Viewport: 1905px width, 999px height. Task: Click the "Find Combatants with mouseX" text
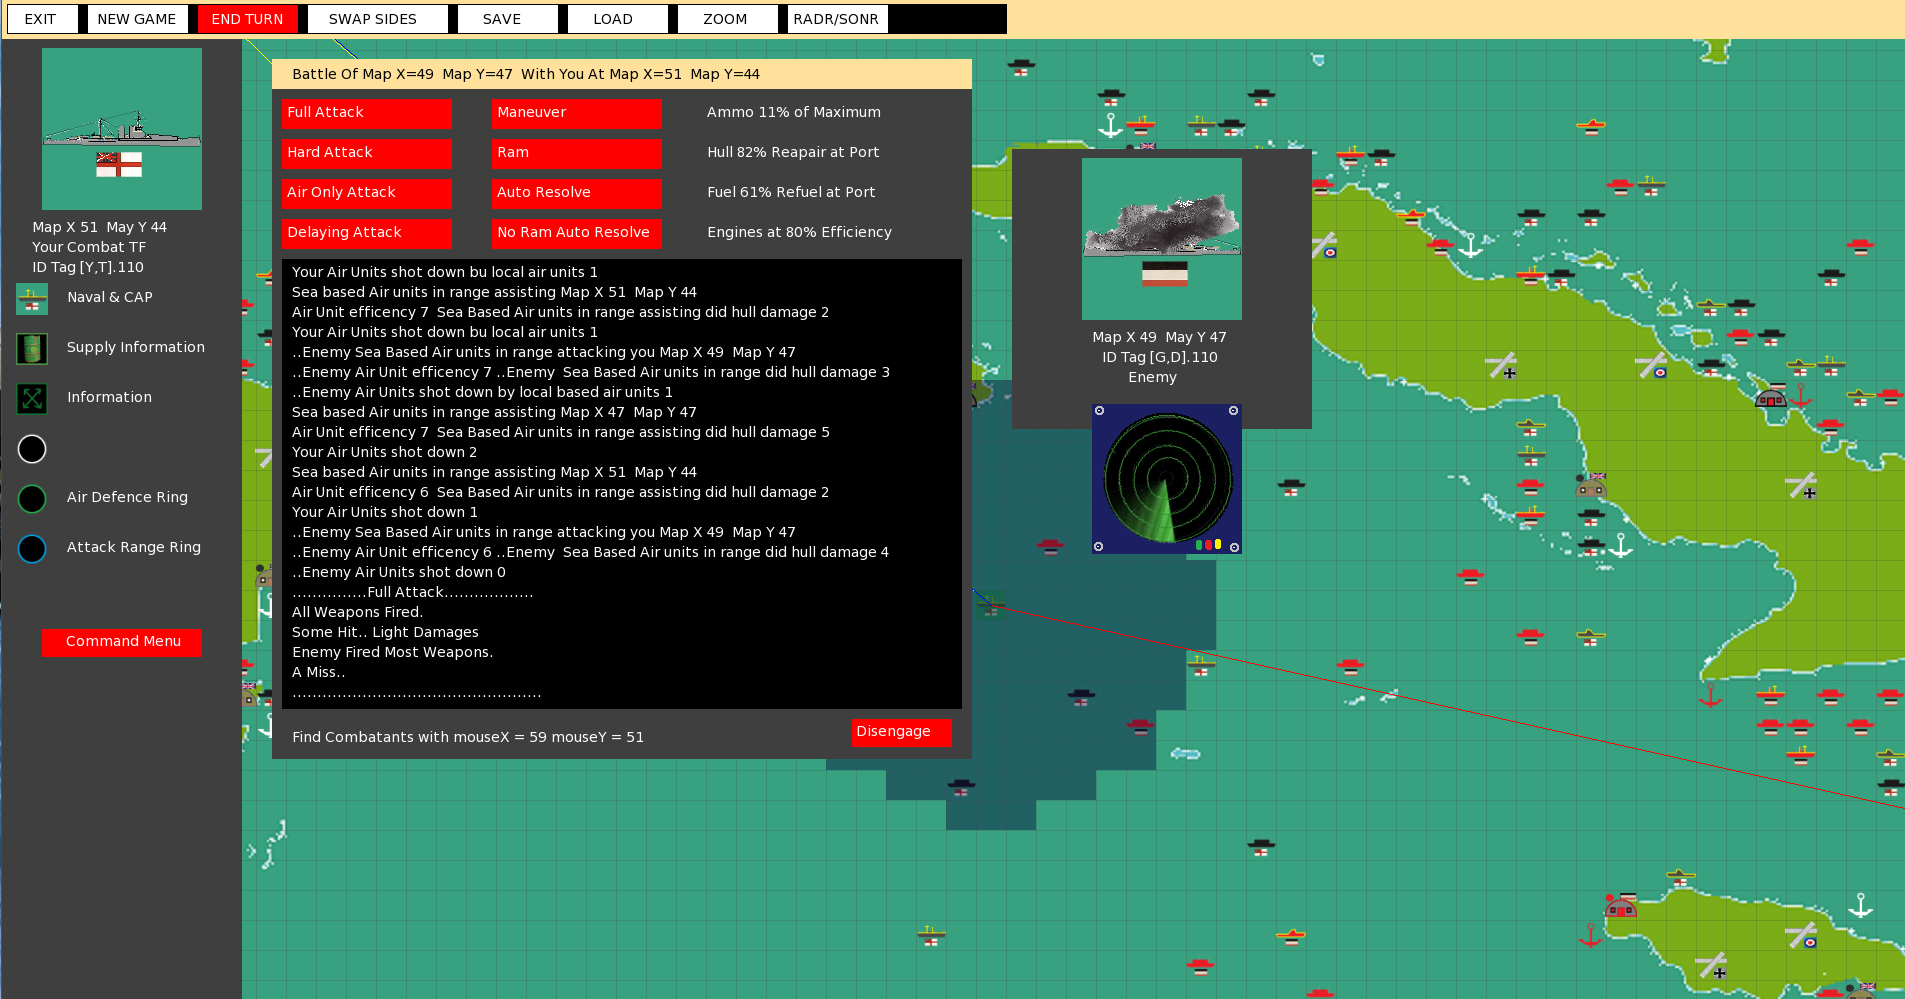[x=468, y=737]
